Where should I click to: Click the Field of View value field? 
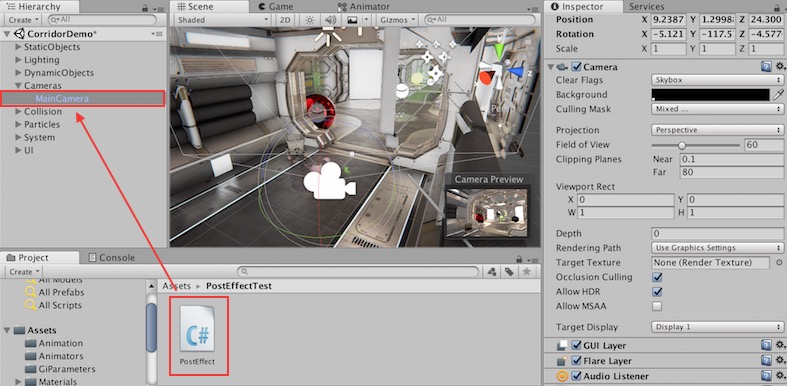[x=764, y=145]
